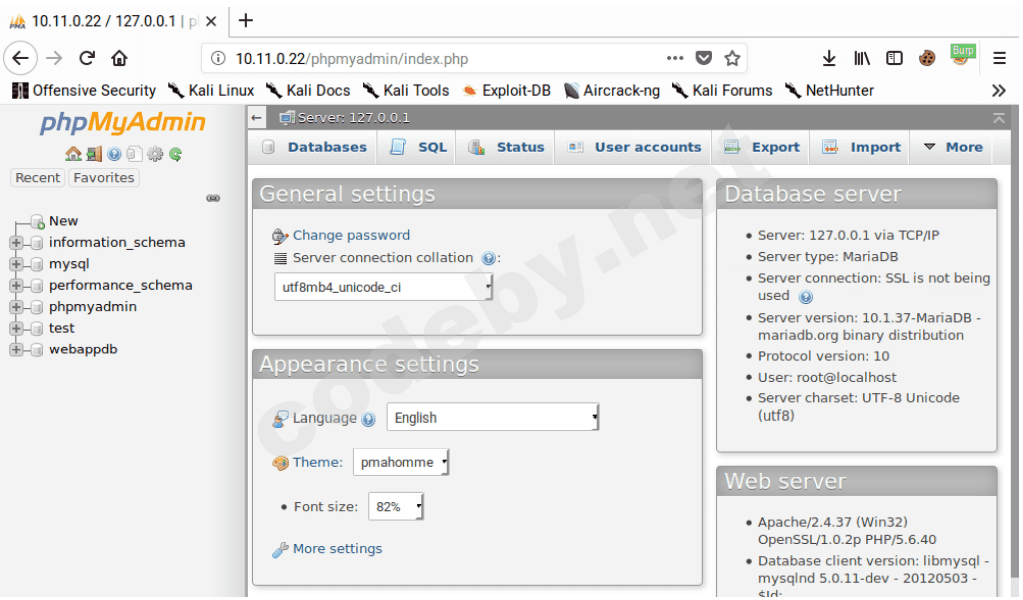Image resolution: width=1023 pixels, height=600 pixels.
Task: Expand the webappdb database node
Action: coord(16,350)
